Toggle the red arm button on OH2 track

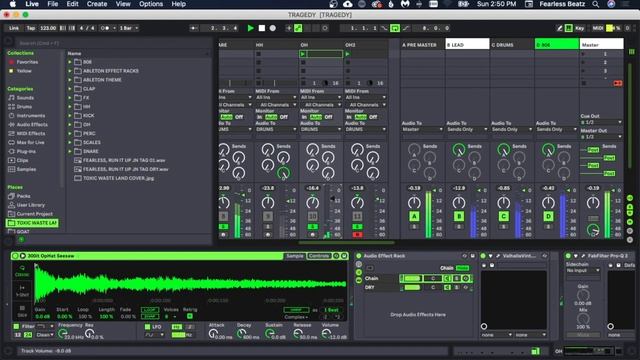coord(357,235)
